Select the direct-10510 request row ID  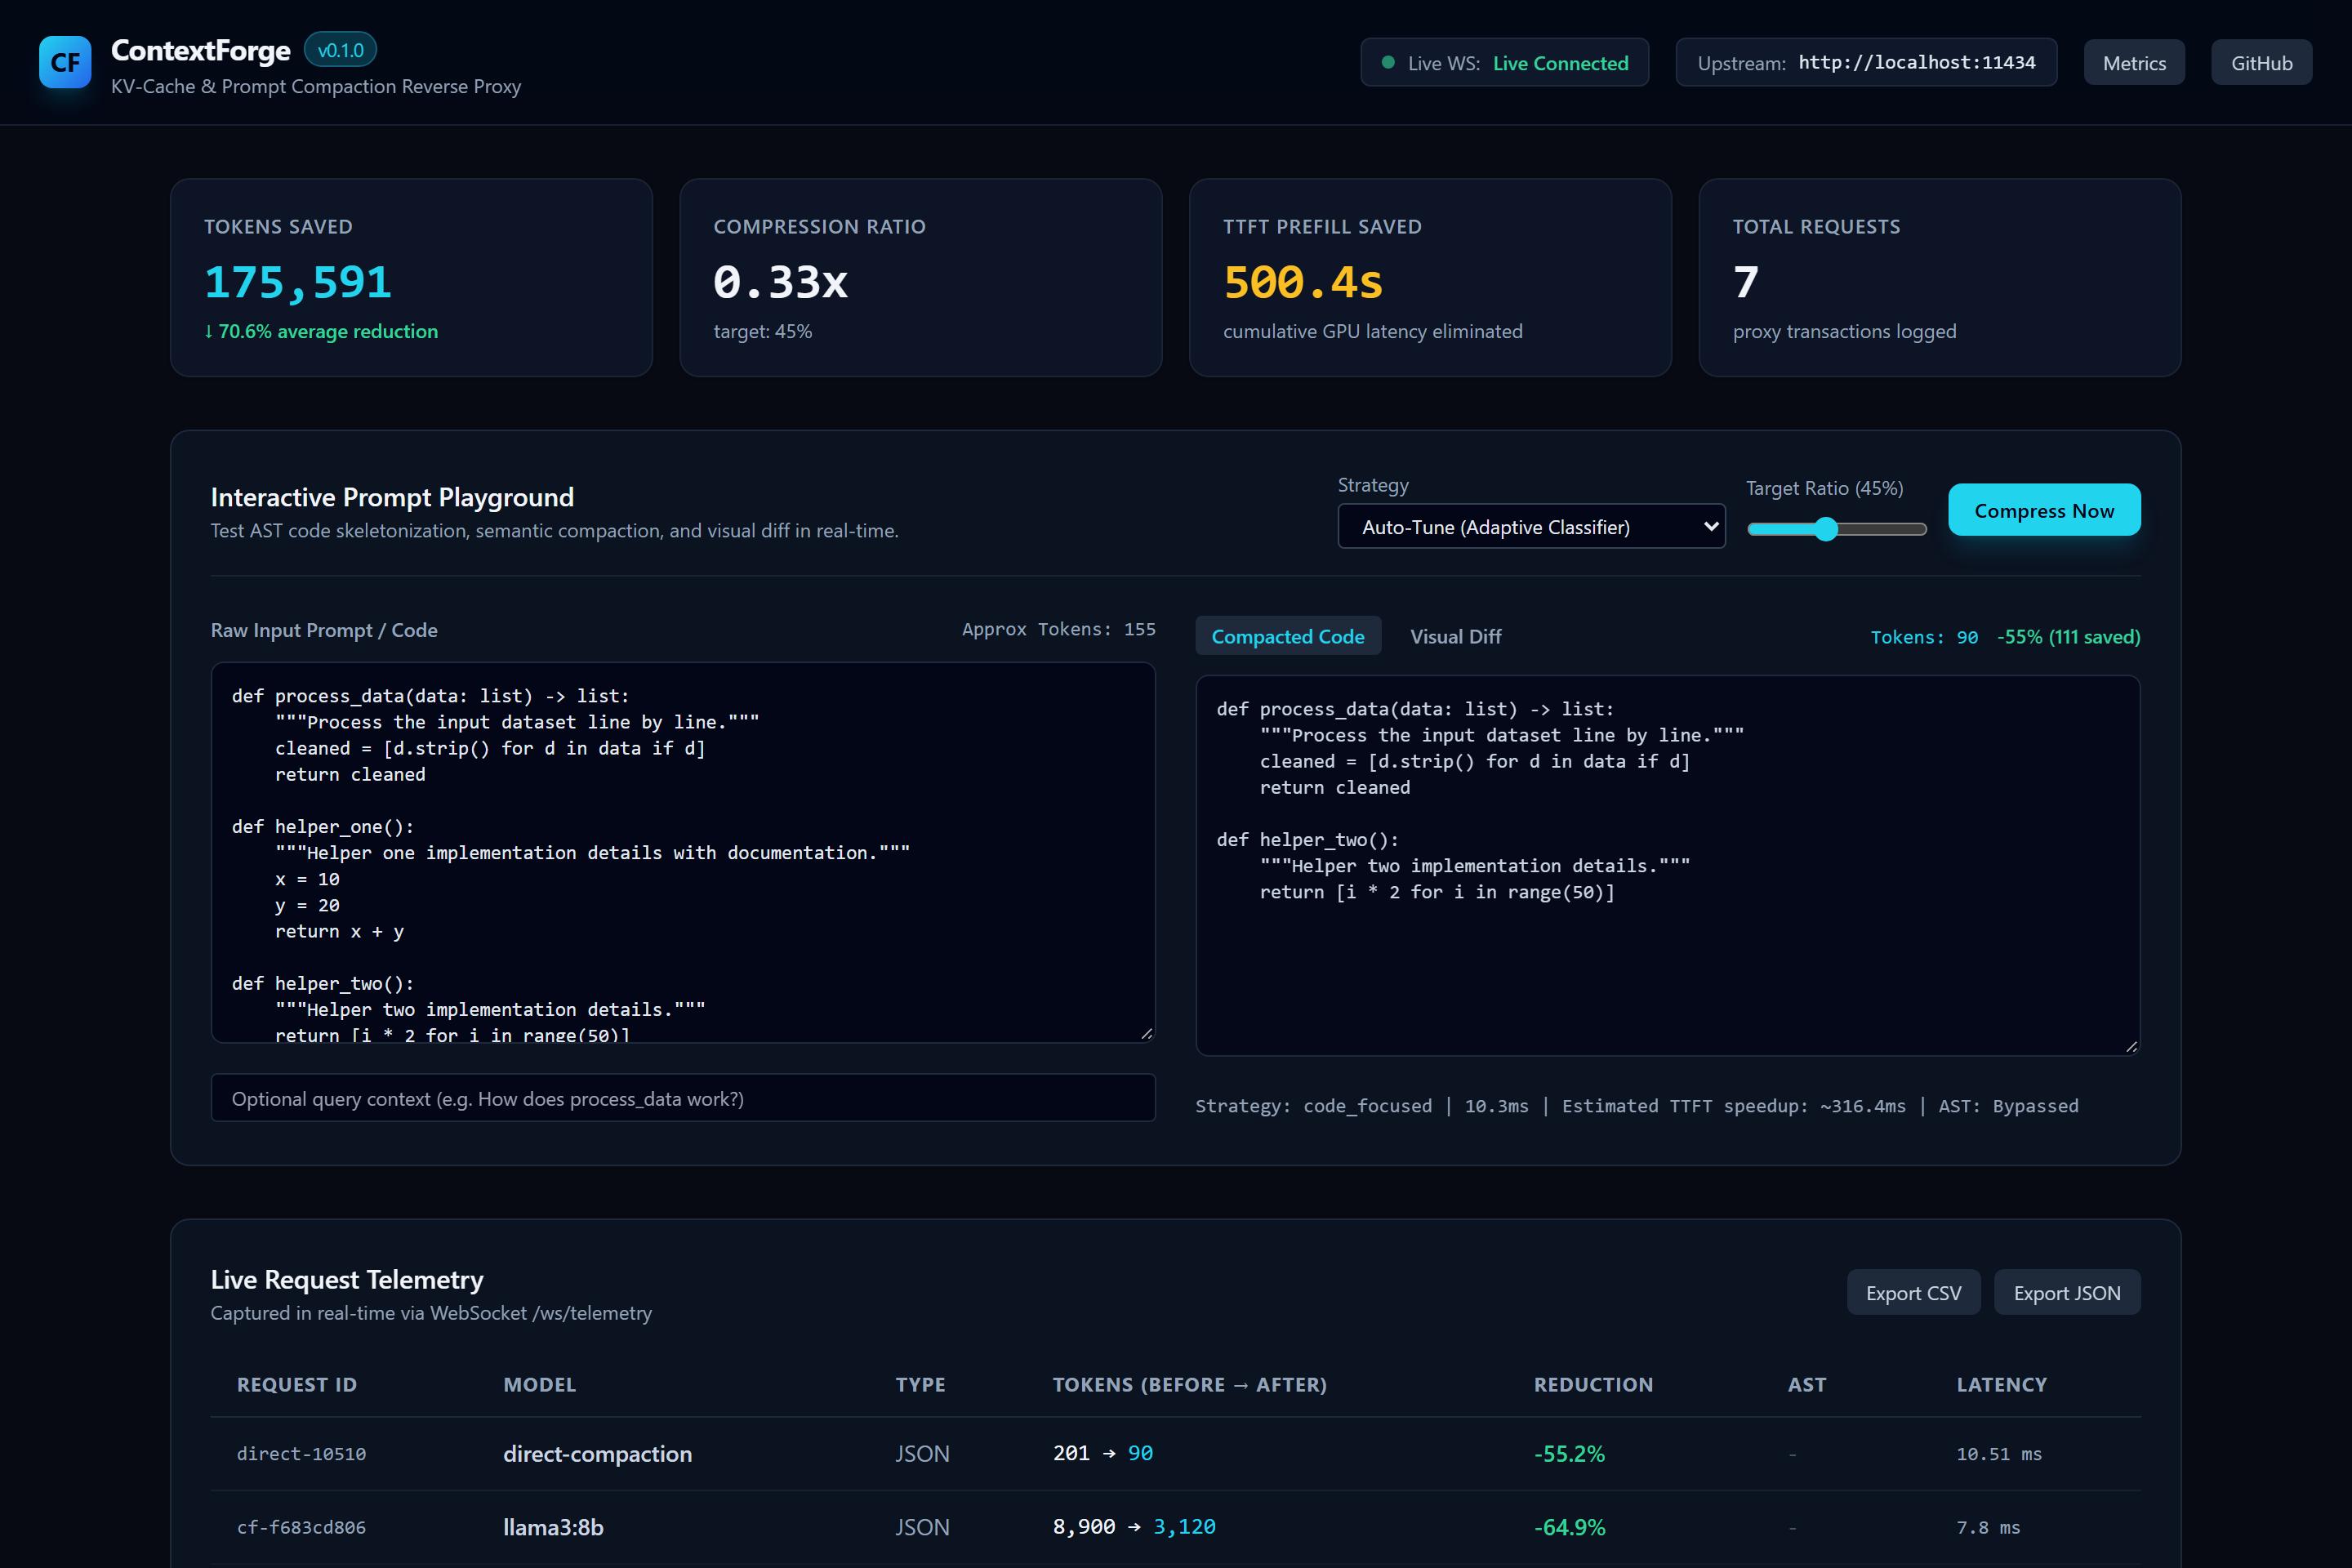click(x=301, y=1453)
